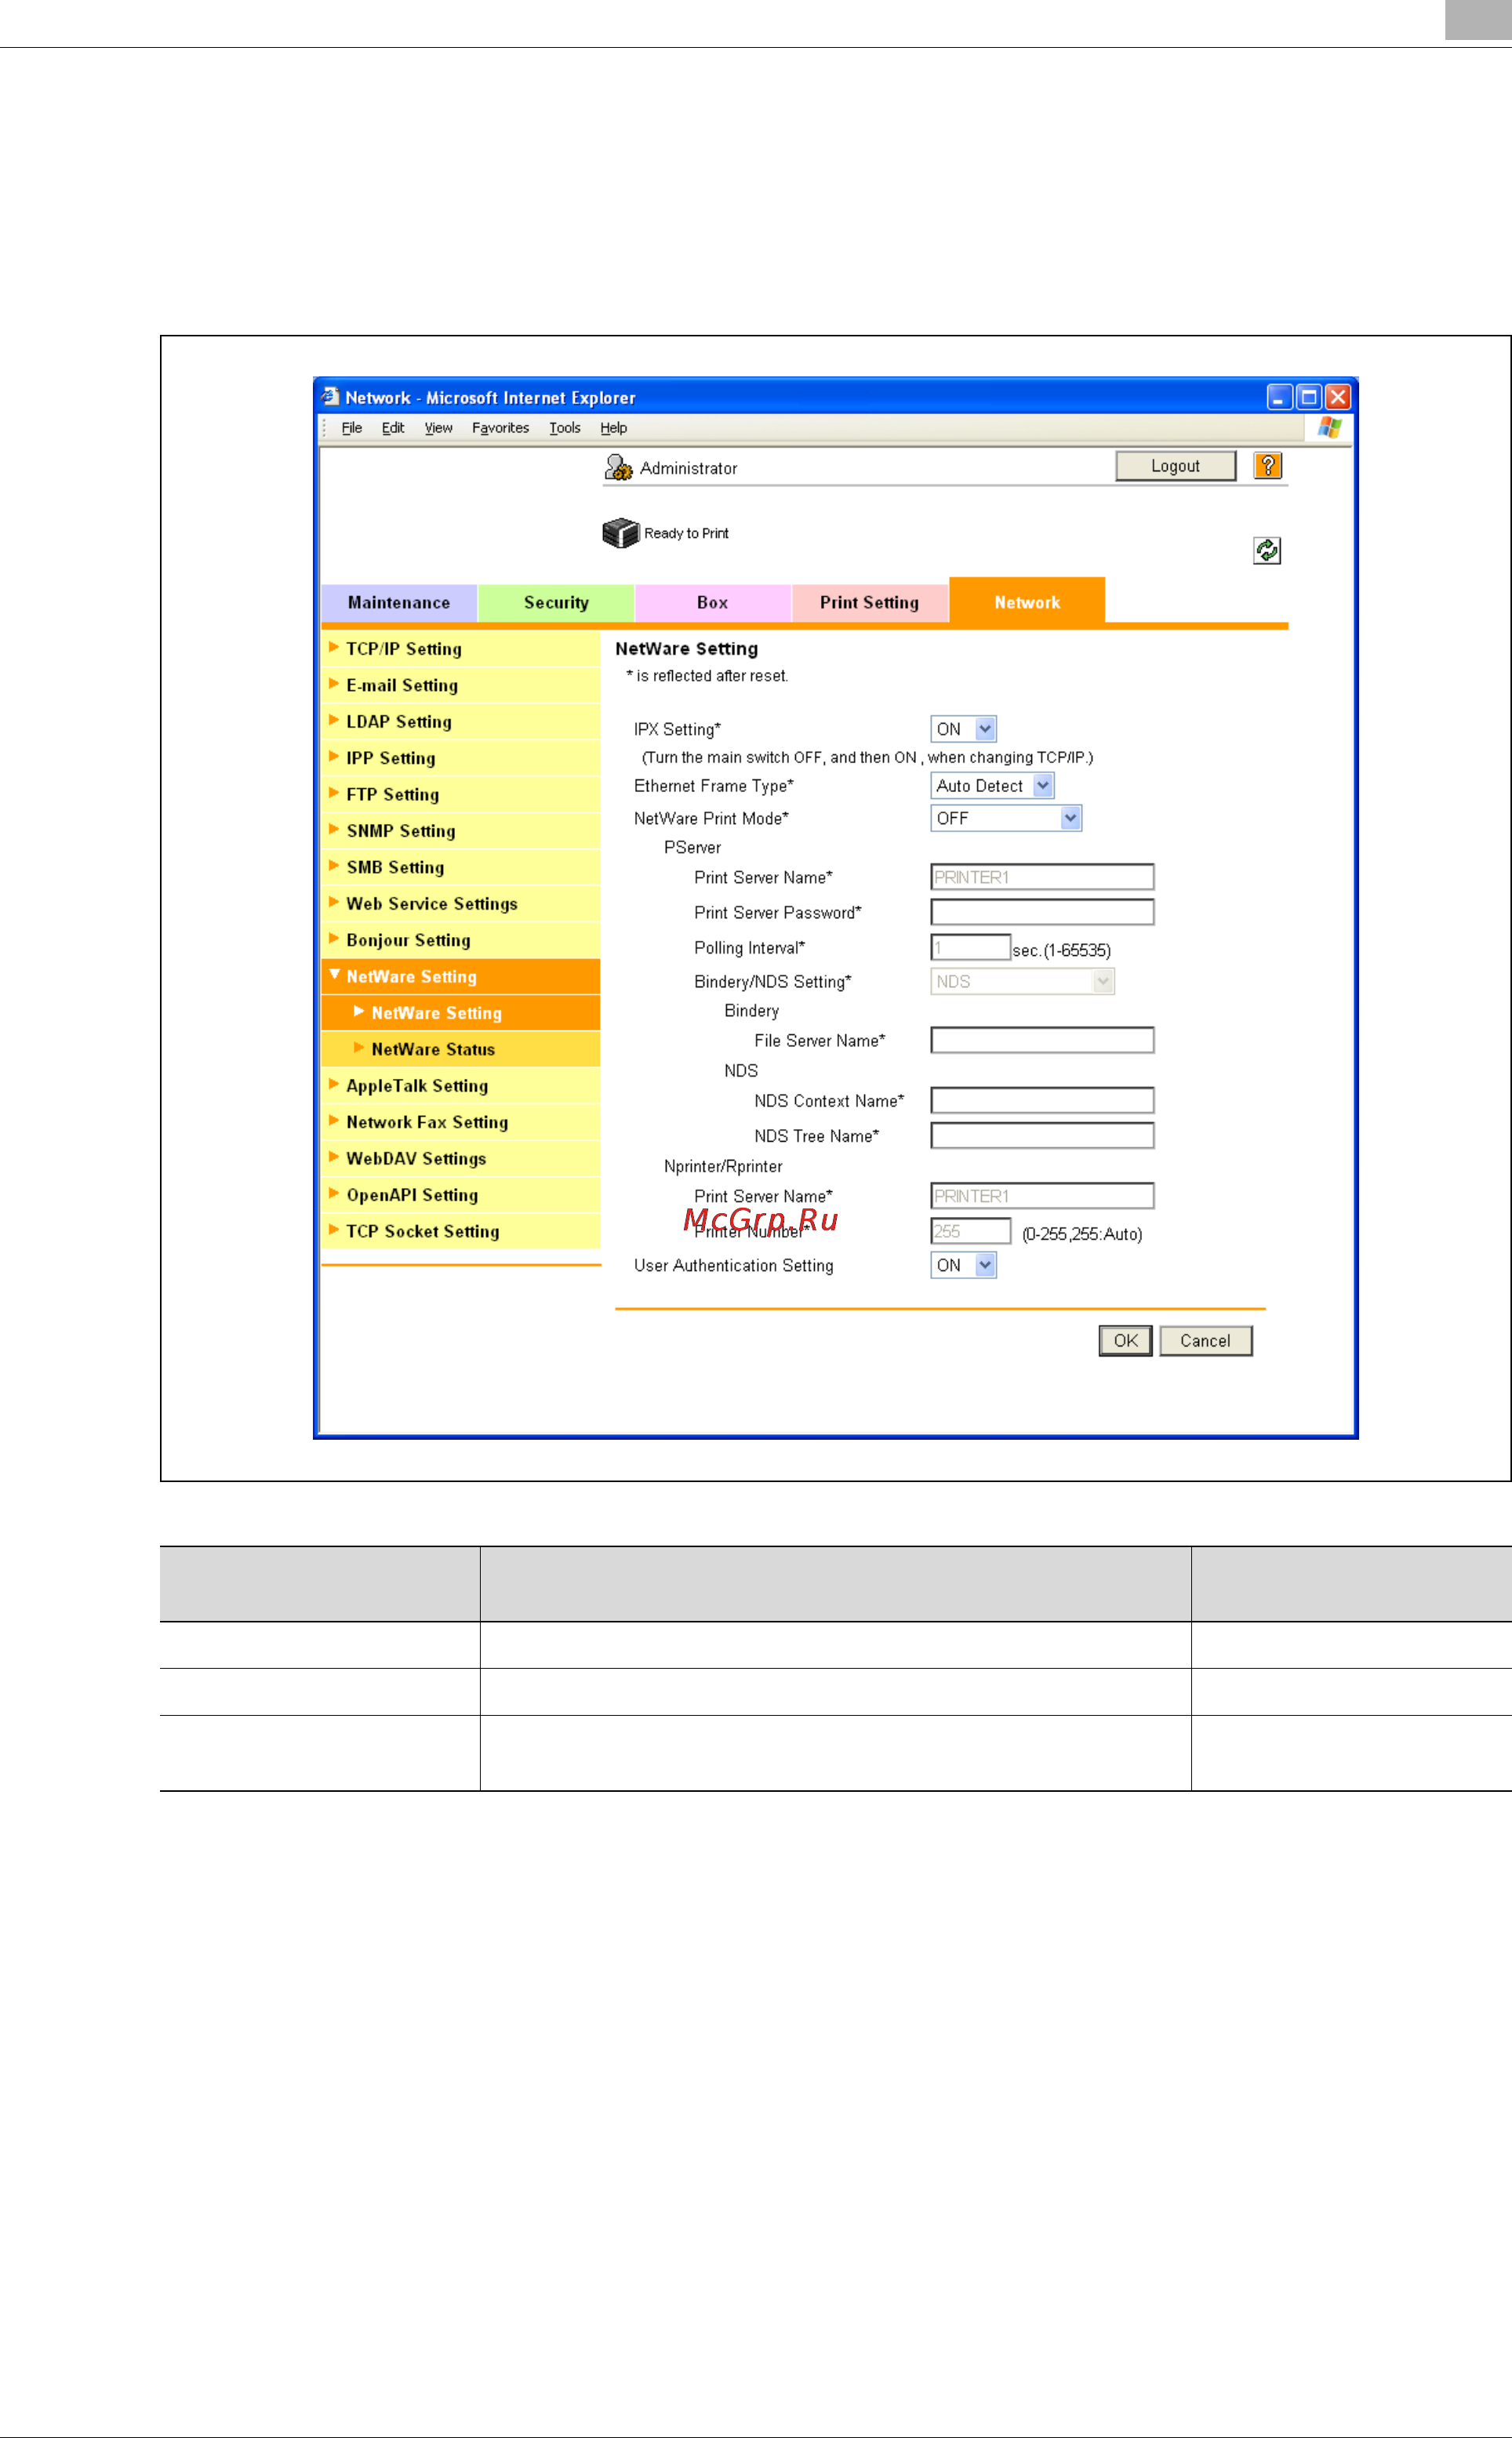Click the Nprinter/Rprinter Print Server Name field
The image size is (1512, 2438).
click(x=1042, y=1196)
